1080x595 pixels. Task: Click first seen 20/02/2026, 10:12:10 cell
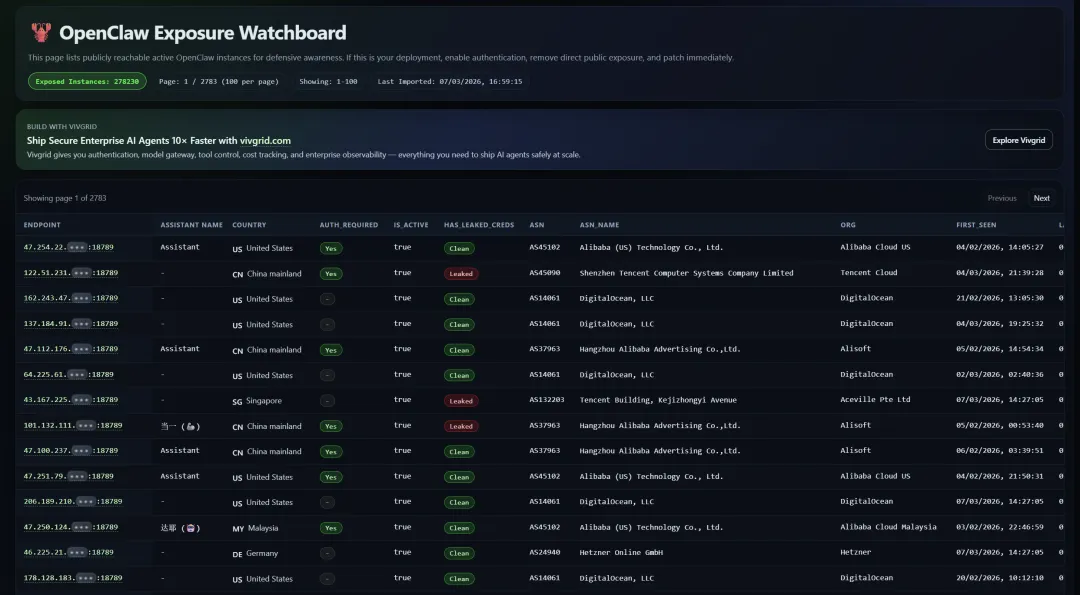999,578
